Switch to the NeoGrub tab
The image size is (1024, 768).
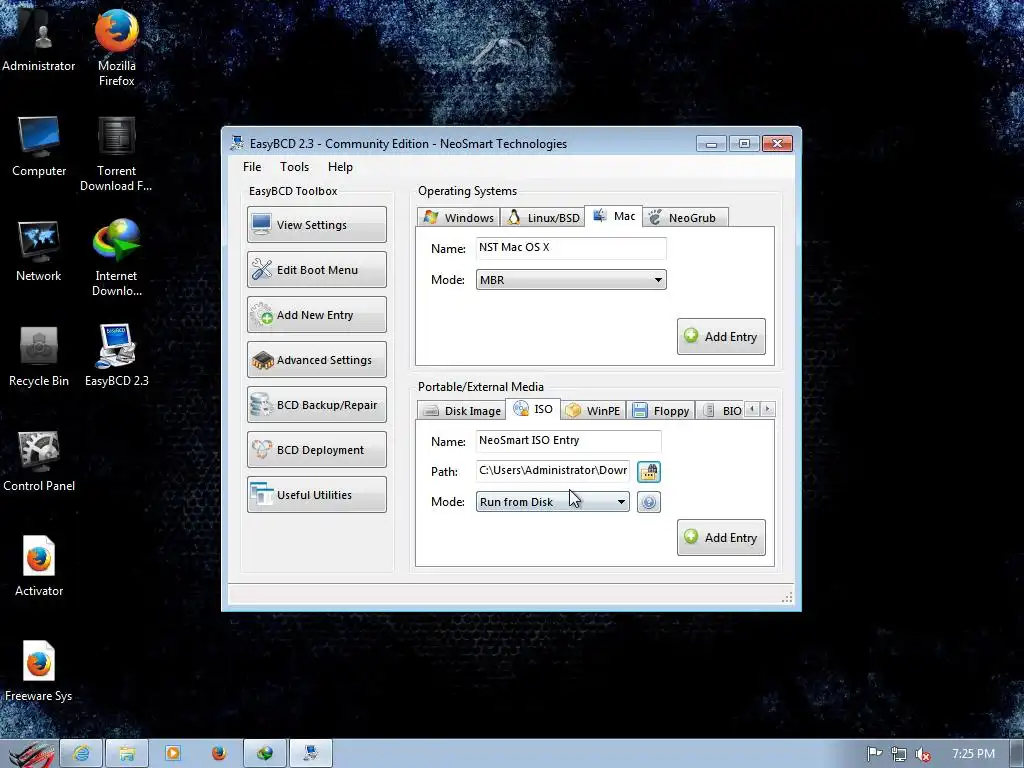tap(684, 217)
